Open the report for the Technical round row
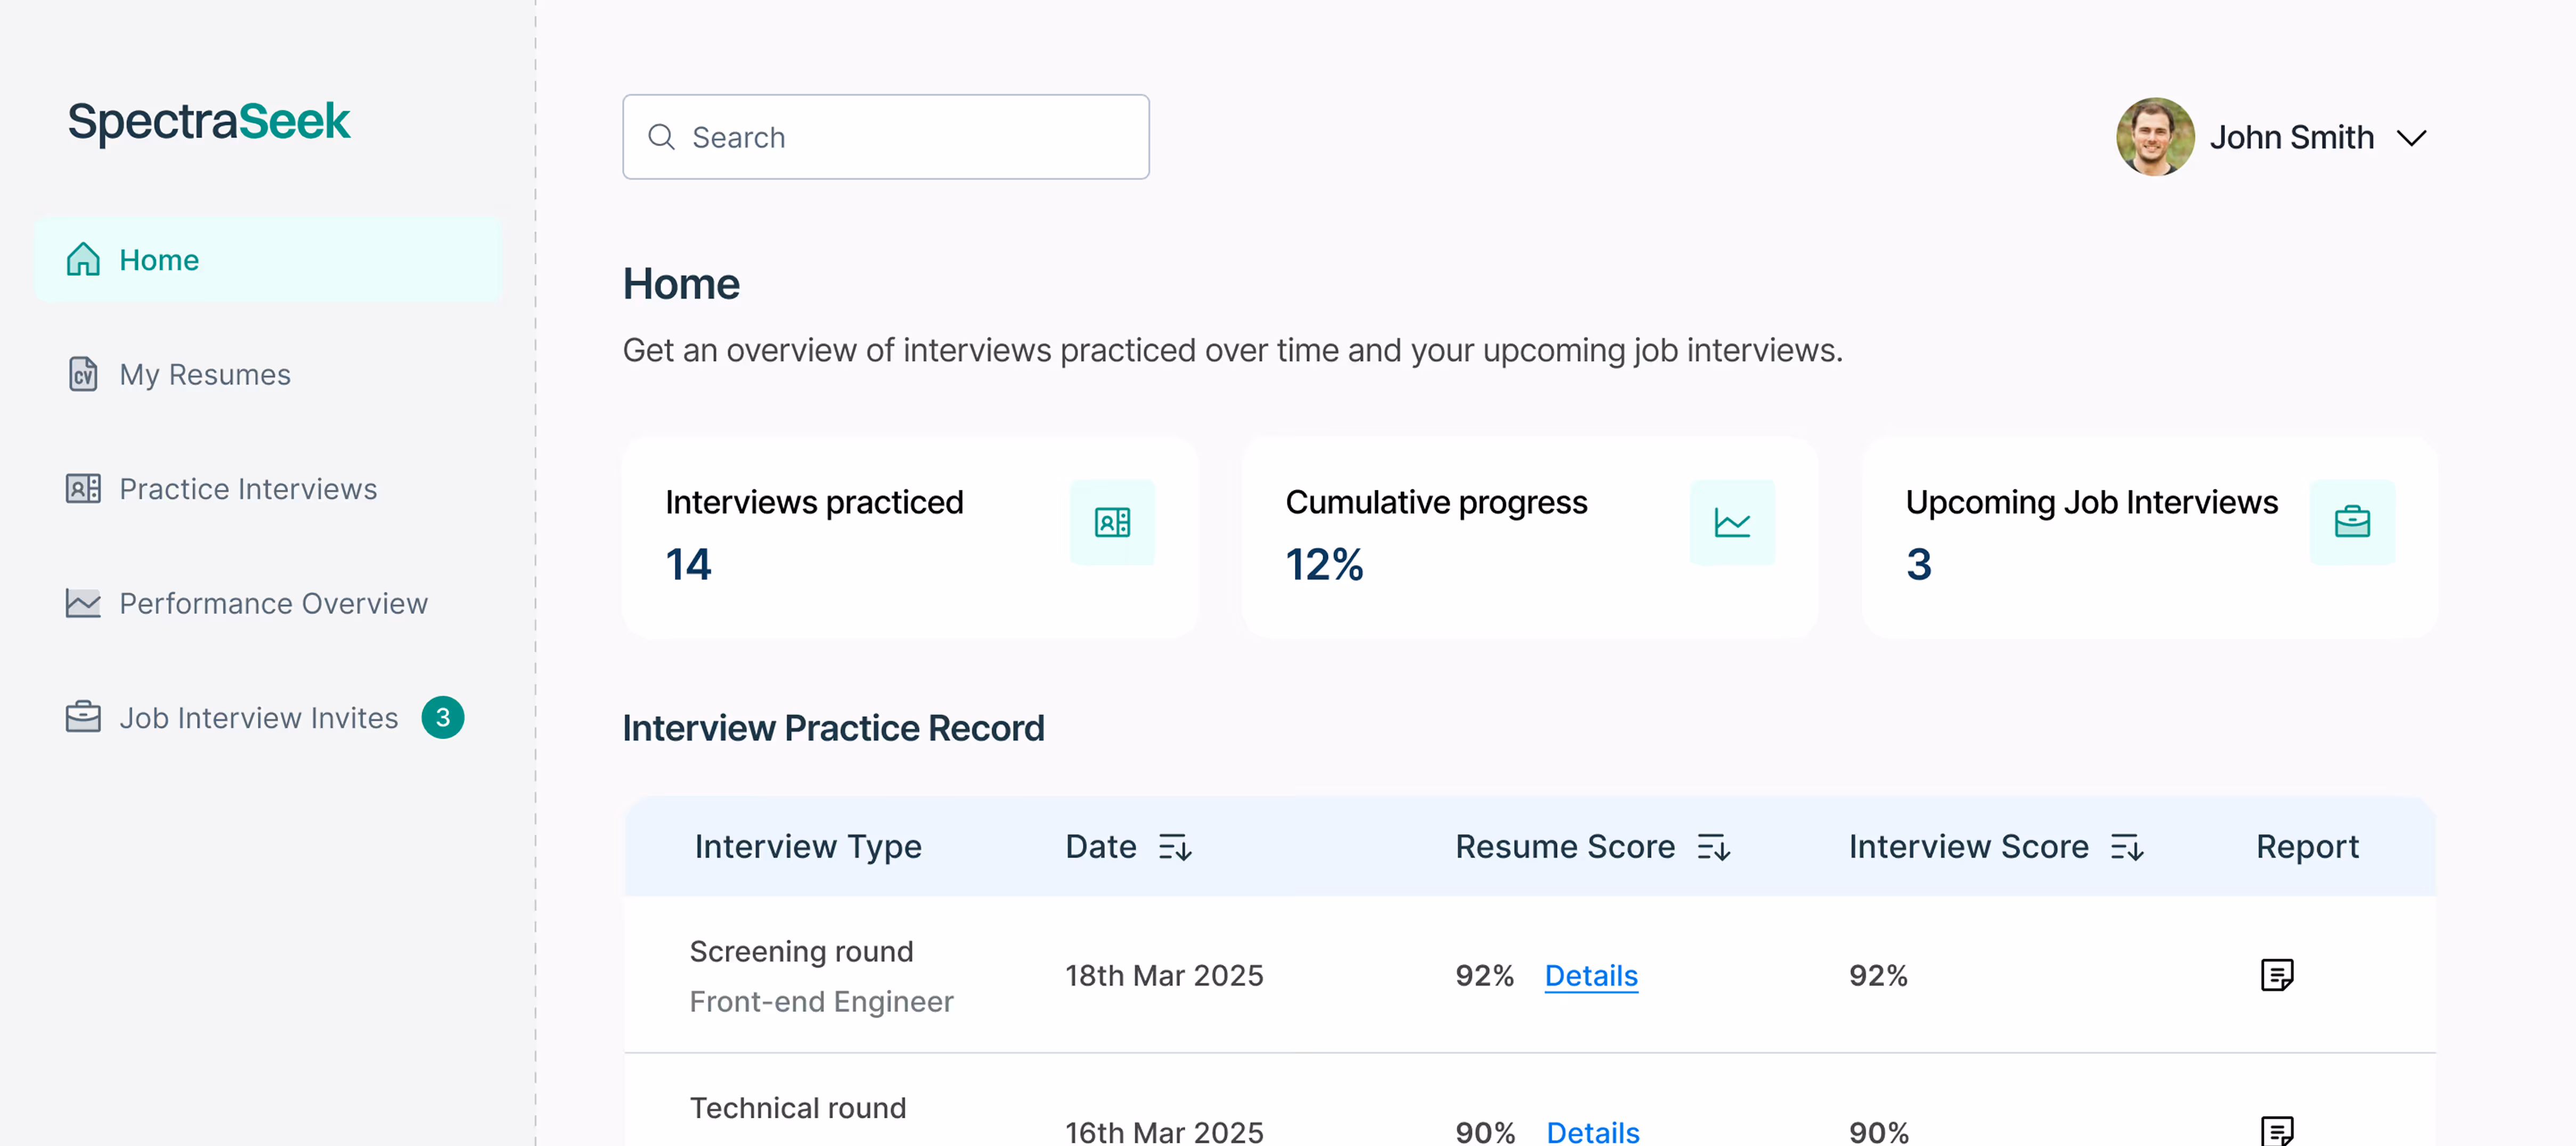The height and width of the screenshot is (1146, 2576). (x=2277, y=1131)
